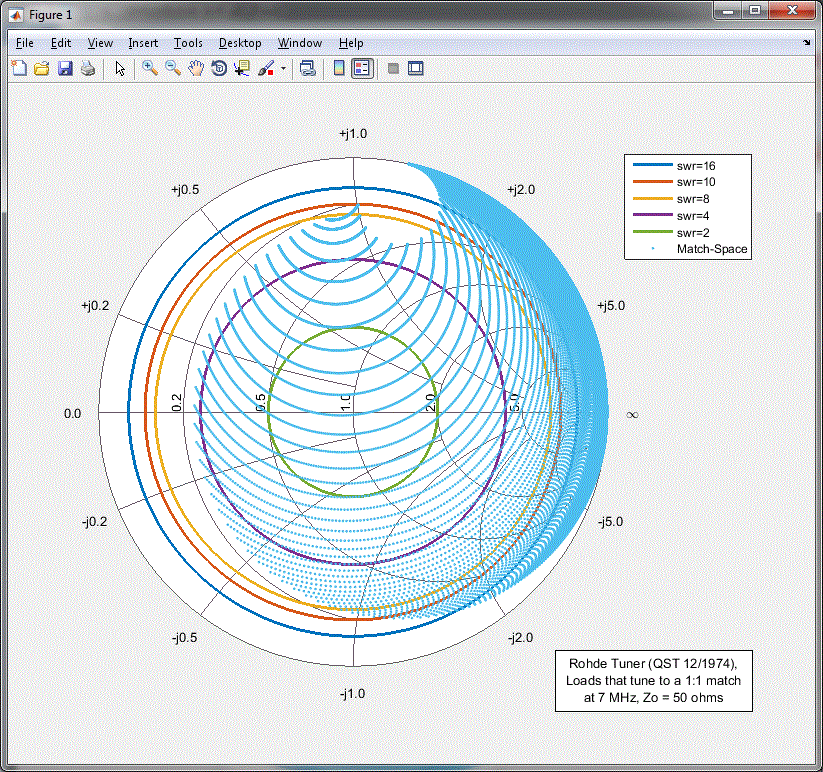Open the Tools menu
The height and width of the screenshot is (772, 823).
click(188, 43)
